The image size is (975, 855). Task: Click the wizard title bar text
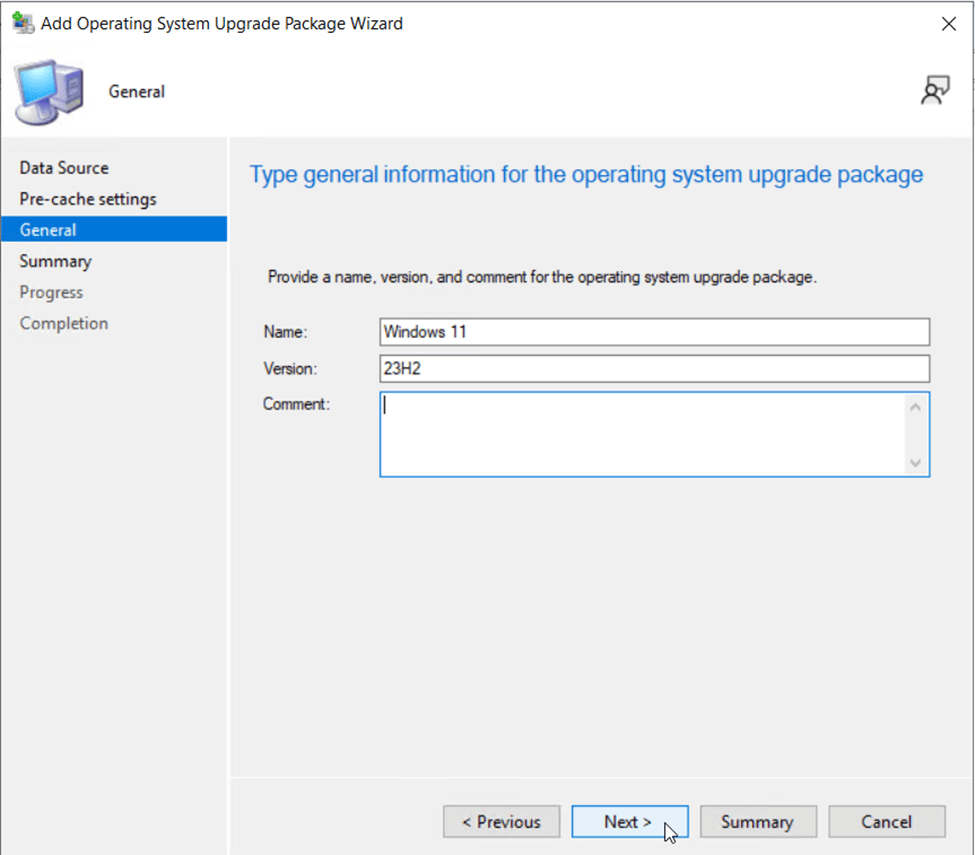pos(222,23)
